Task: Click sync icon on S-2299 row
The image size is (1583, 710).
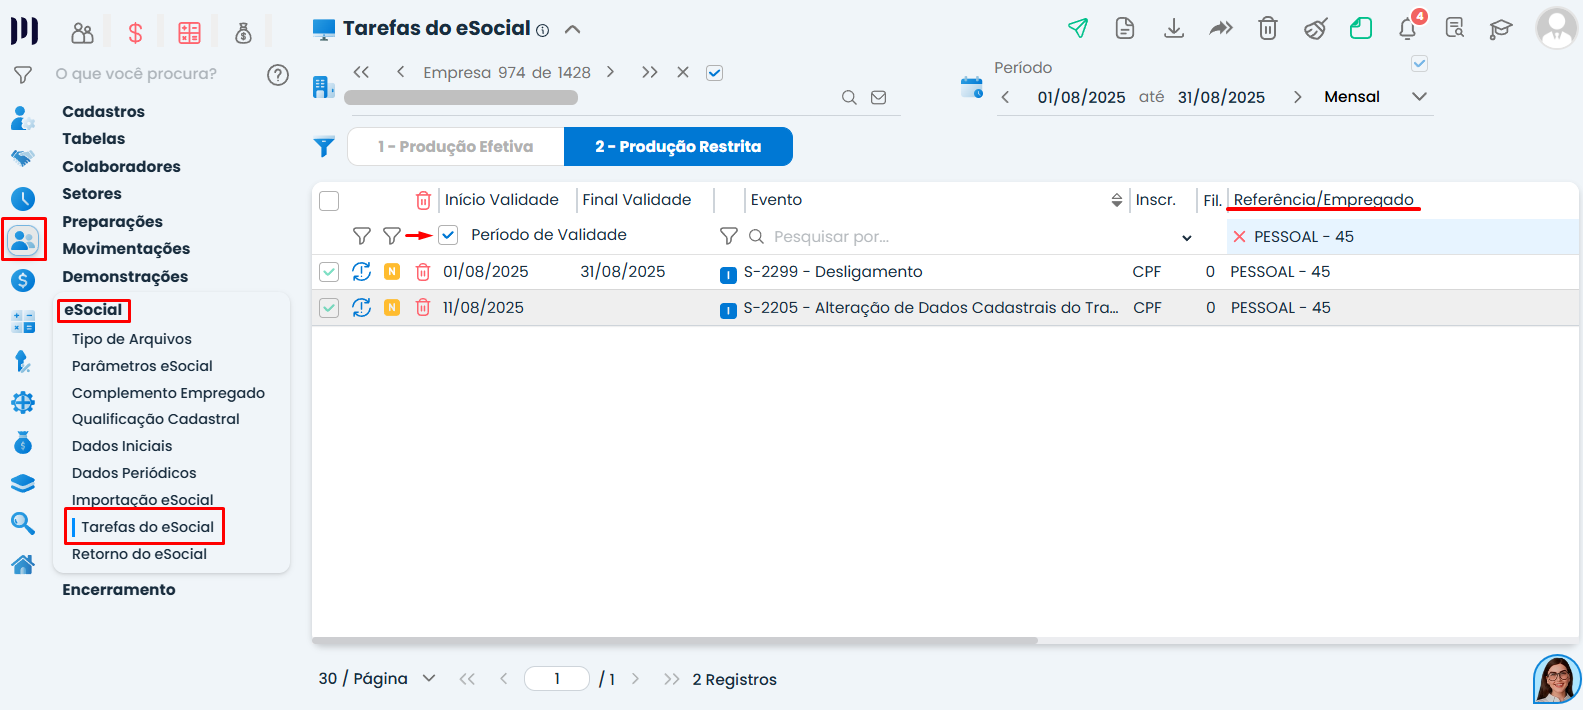Action: pyautogui.click(x=362, y=272)
